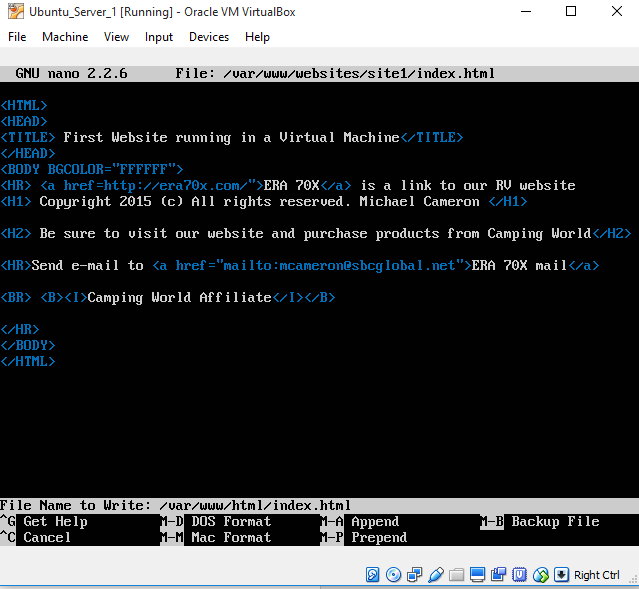The image size is (639, 589).
Task: Click the opening <HEAD> tag line
Action: [24, 121]
